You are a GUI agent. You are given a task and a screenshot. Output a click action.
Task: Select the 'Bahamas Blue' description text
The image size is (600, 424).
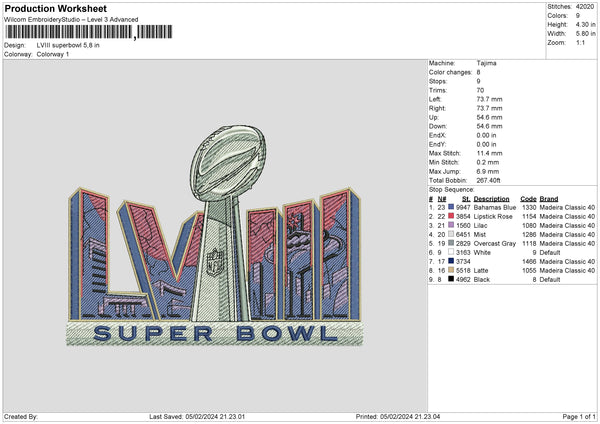[495, 207]
